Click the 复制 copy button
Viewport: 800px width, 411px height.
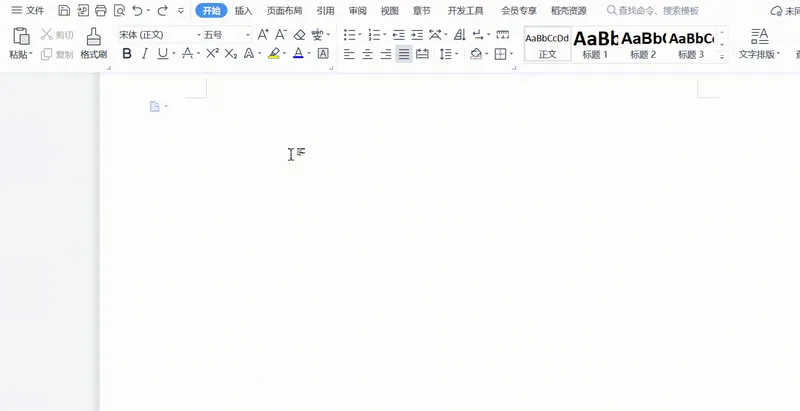57,54
